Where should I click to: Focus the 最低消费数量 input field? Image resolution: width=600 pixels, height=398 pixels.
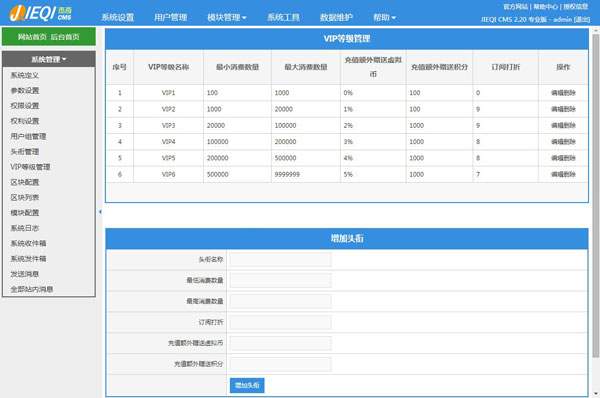(280, 281)
